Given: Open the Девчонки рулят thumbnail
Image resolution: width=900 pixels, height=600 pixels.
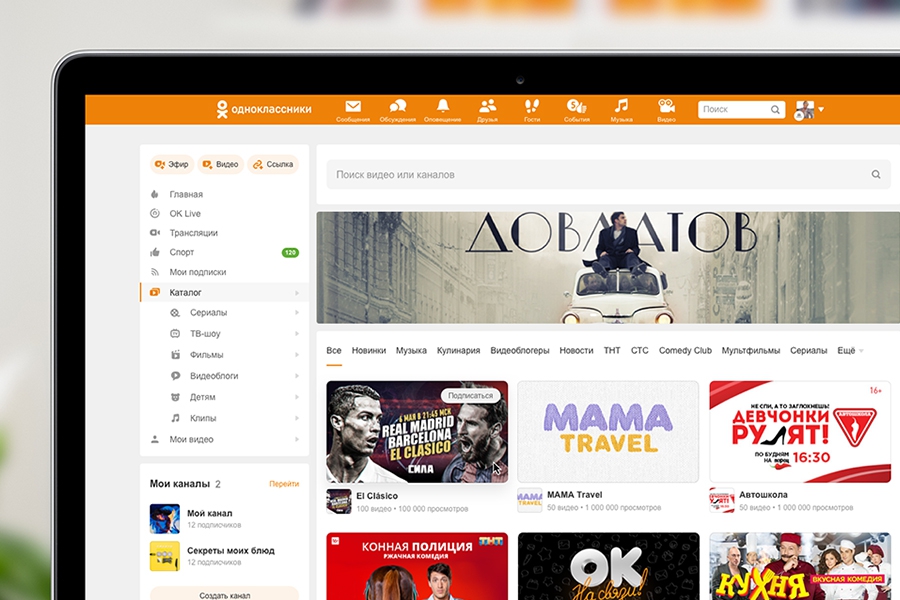Looking at the screenshot, I should pos(800,432).
